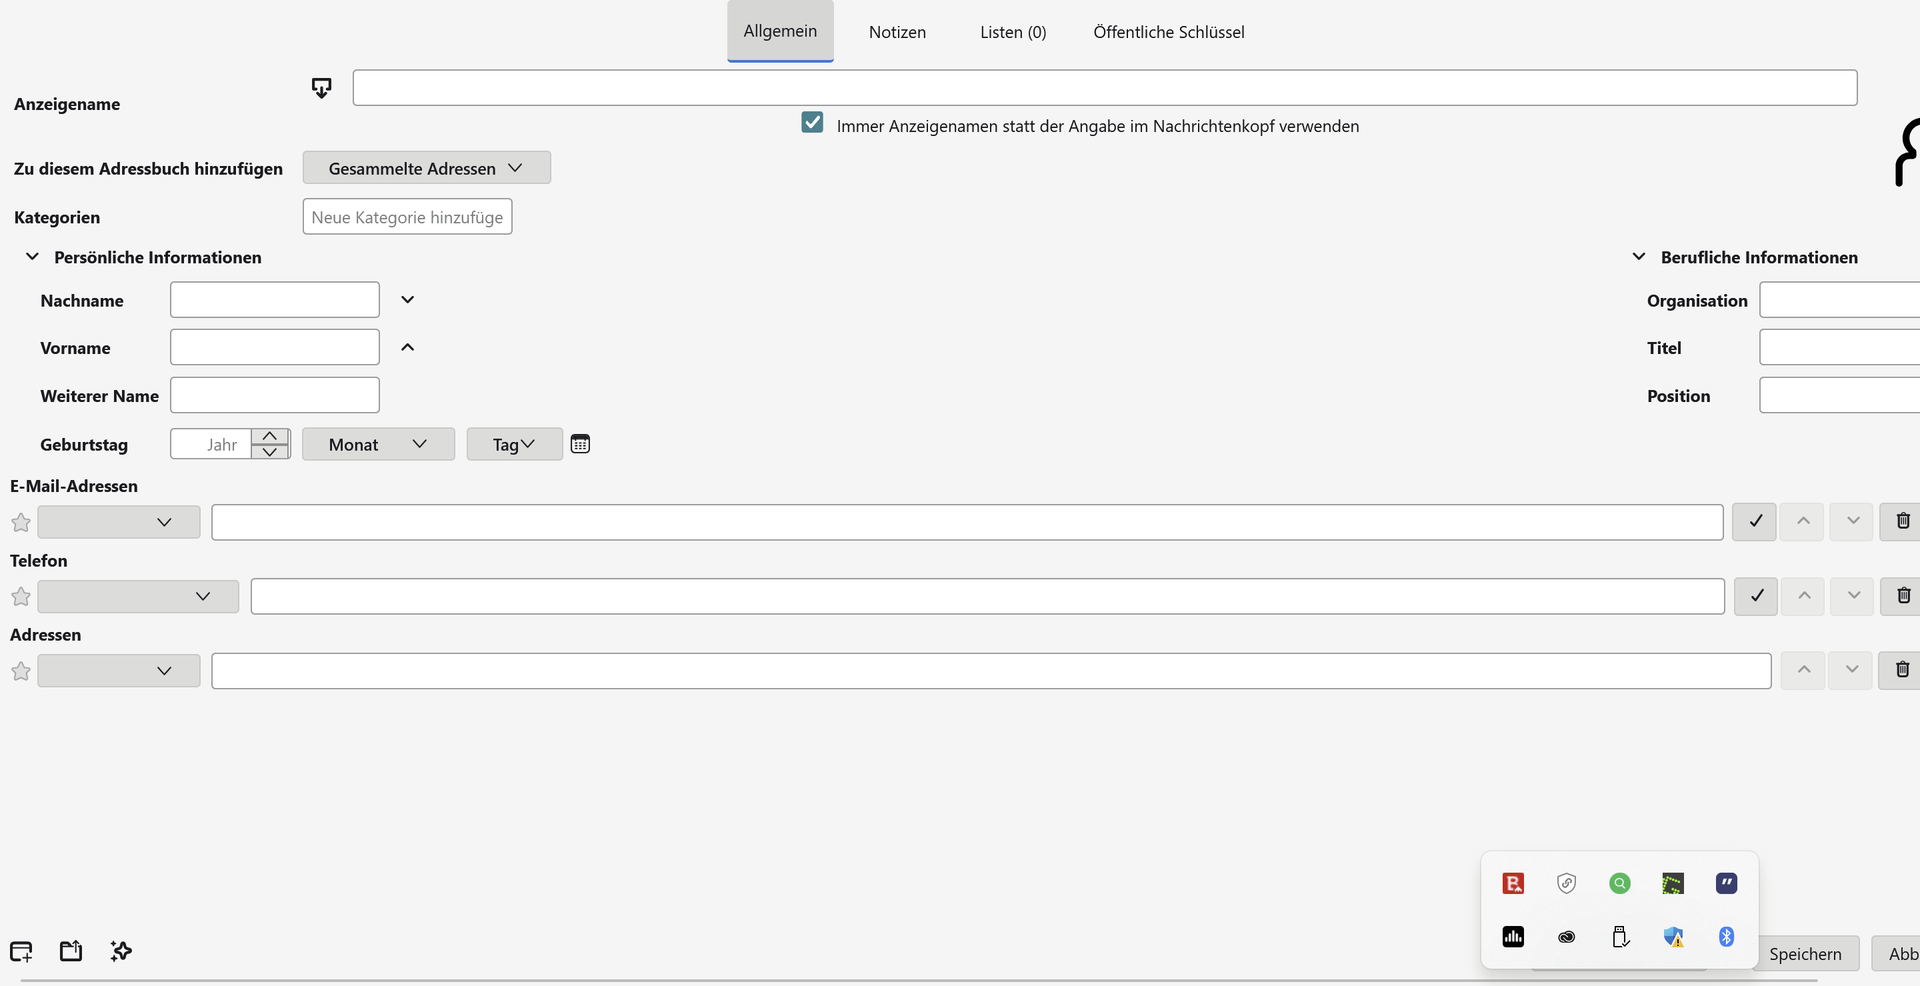This screenshot has width=1920, height=986.
Task: Delete the E-Mail-Adressen row with trash icon
Action: [1902, 521]
